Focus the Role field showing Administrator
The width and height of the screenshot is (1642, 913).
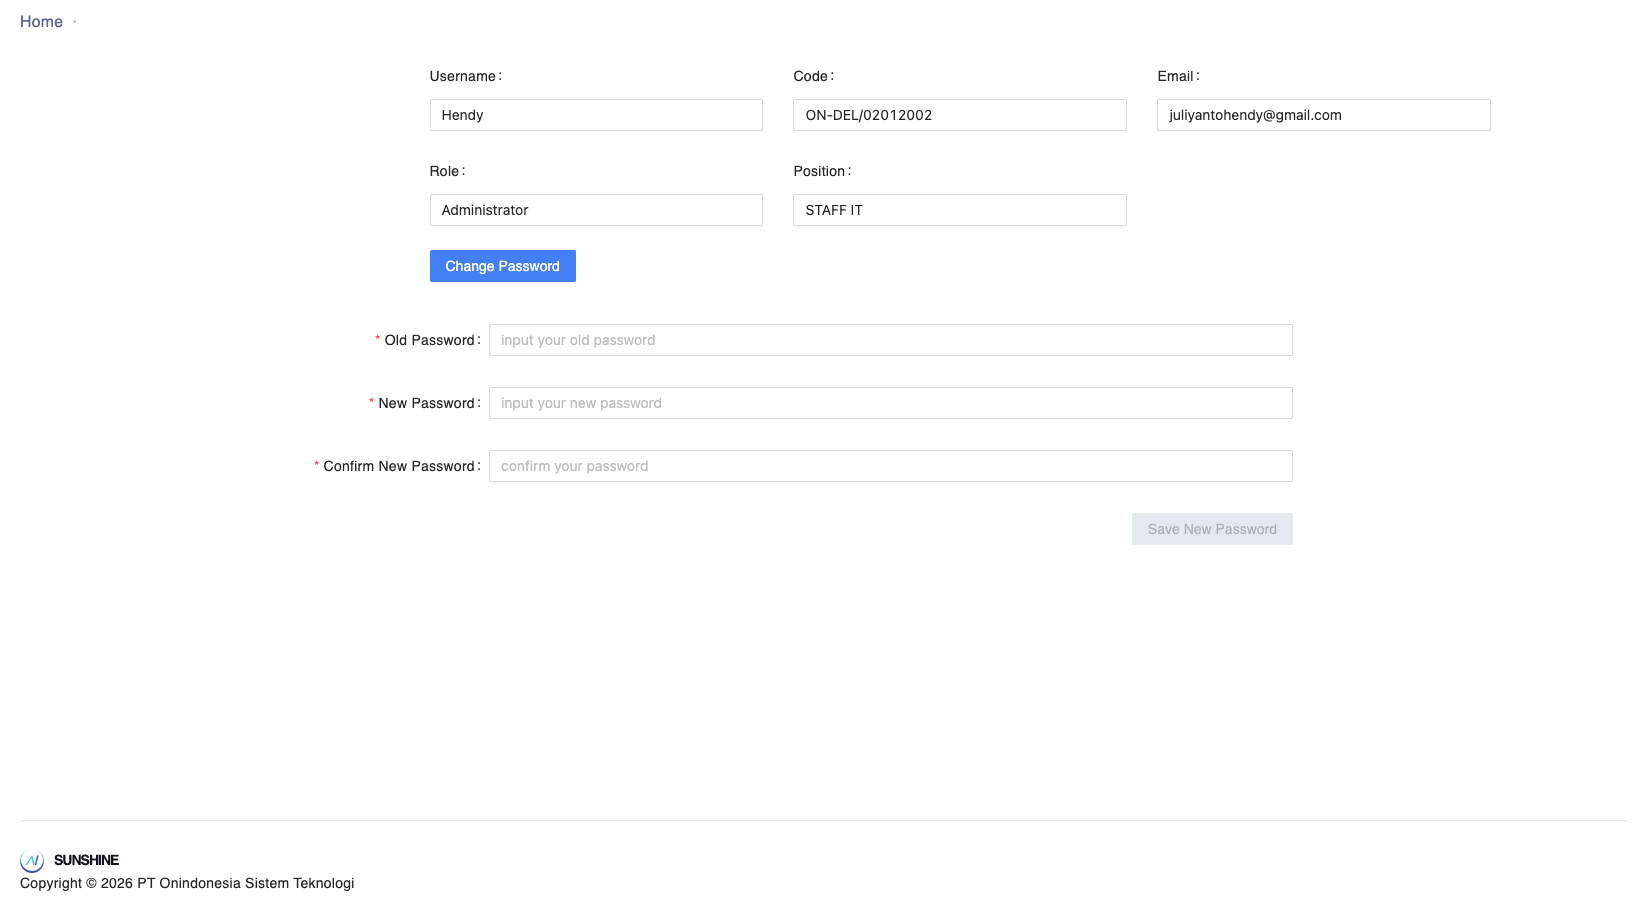pos(596,210)
